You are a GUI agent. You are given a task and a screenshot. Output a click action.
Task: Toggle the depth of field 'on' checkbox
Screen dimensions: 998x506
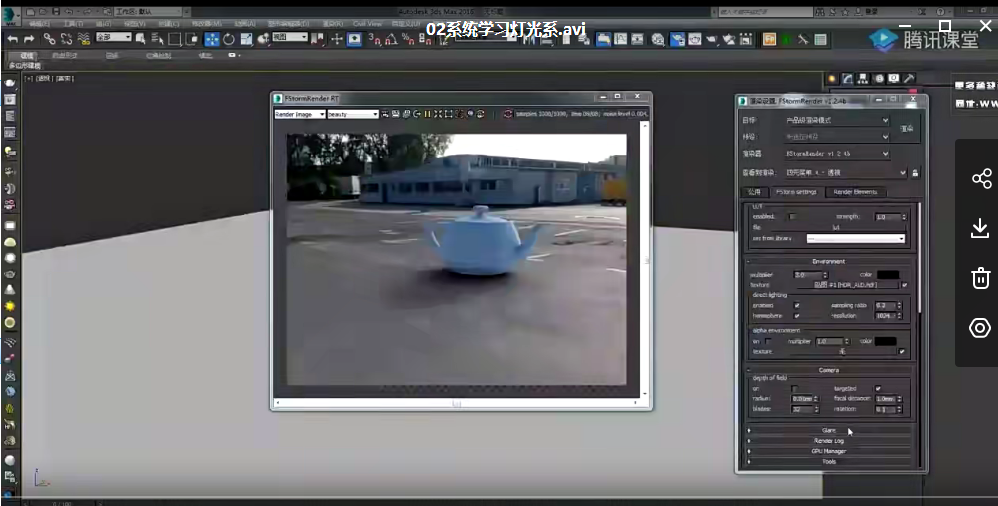tap(794, 388)
